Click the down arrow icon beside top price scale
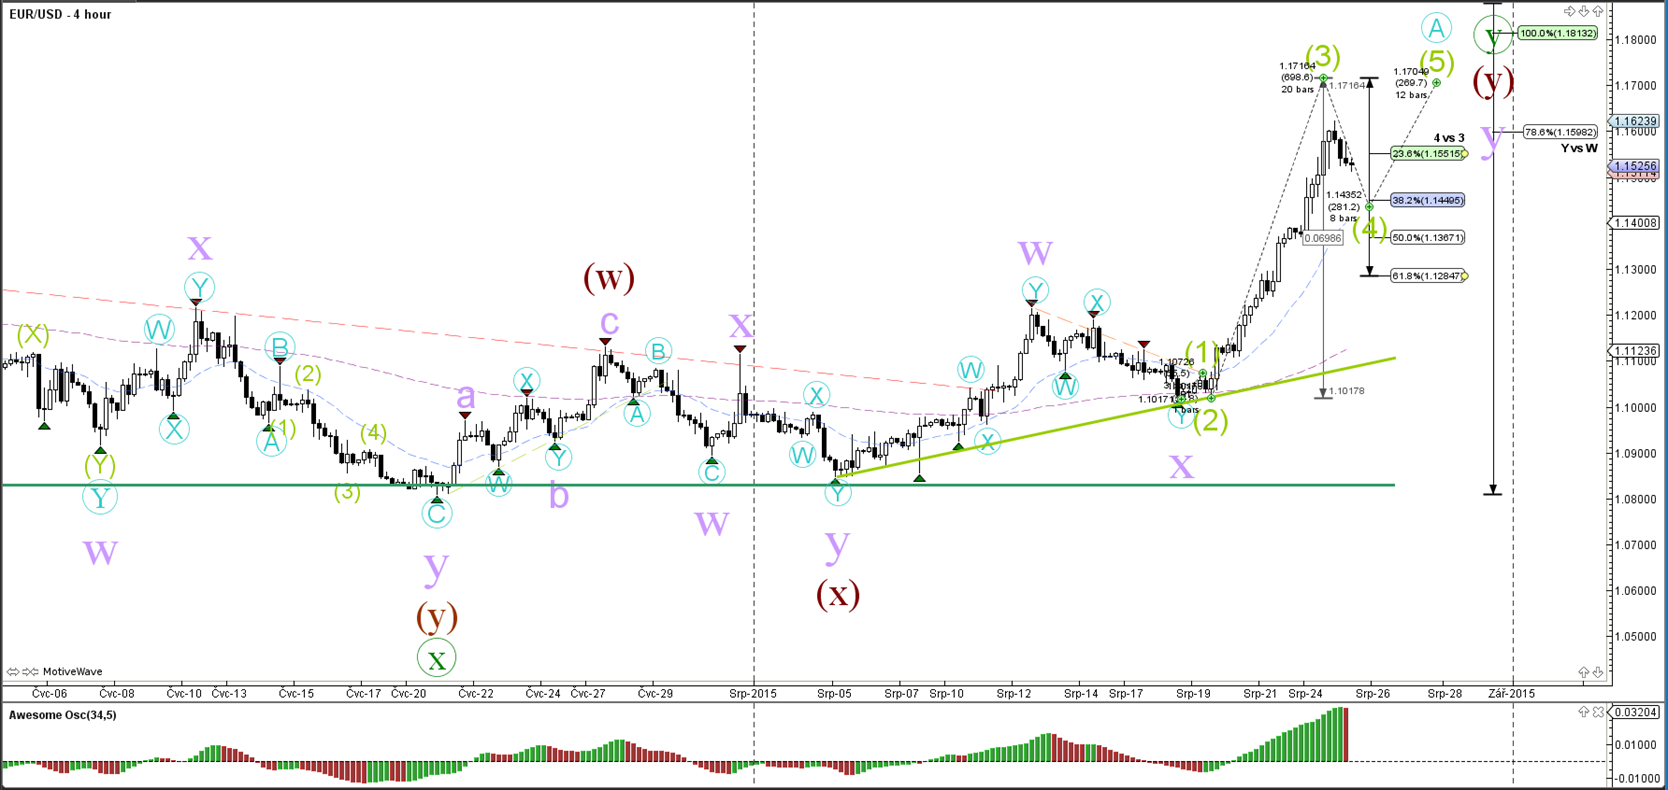 click(x=1584, y=11)
